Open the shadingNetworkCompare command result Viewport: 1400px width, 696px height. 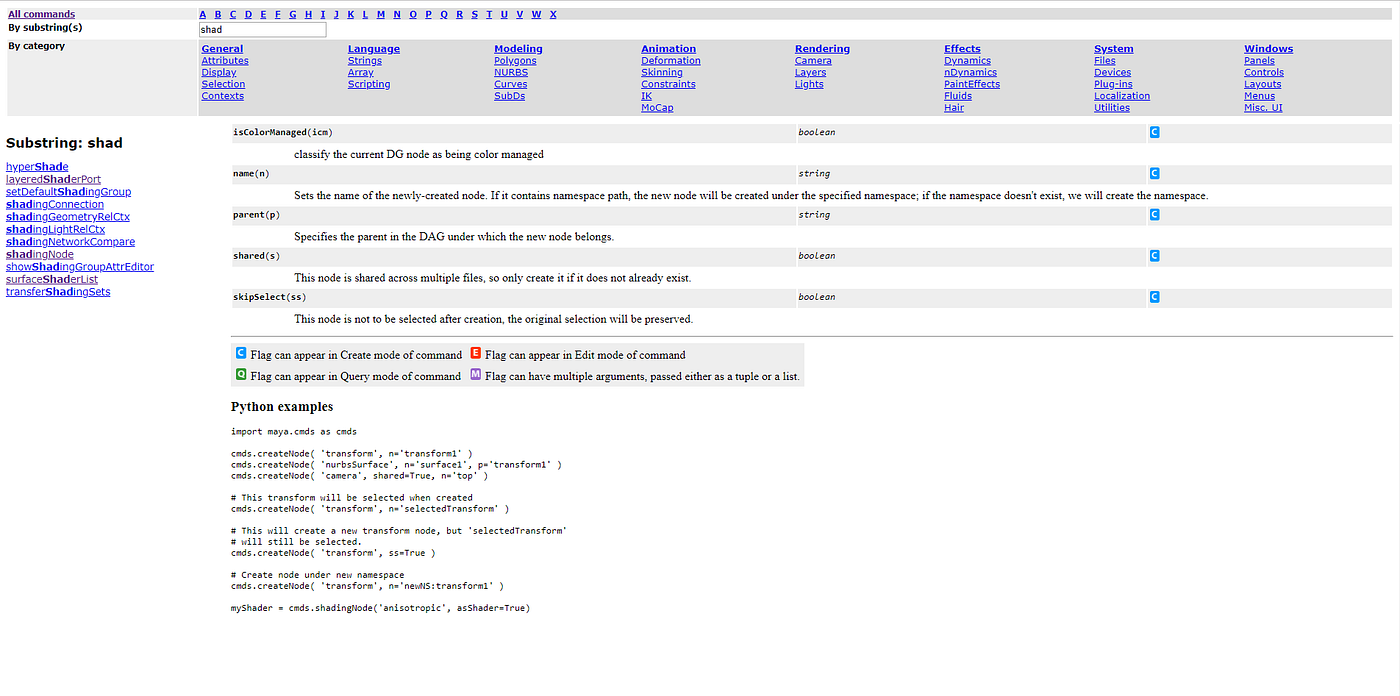click(70, 242)
